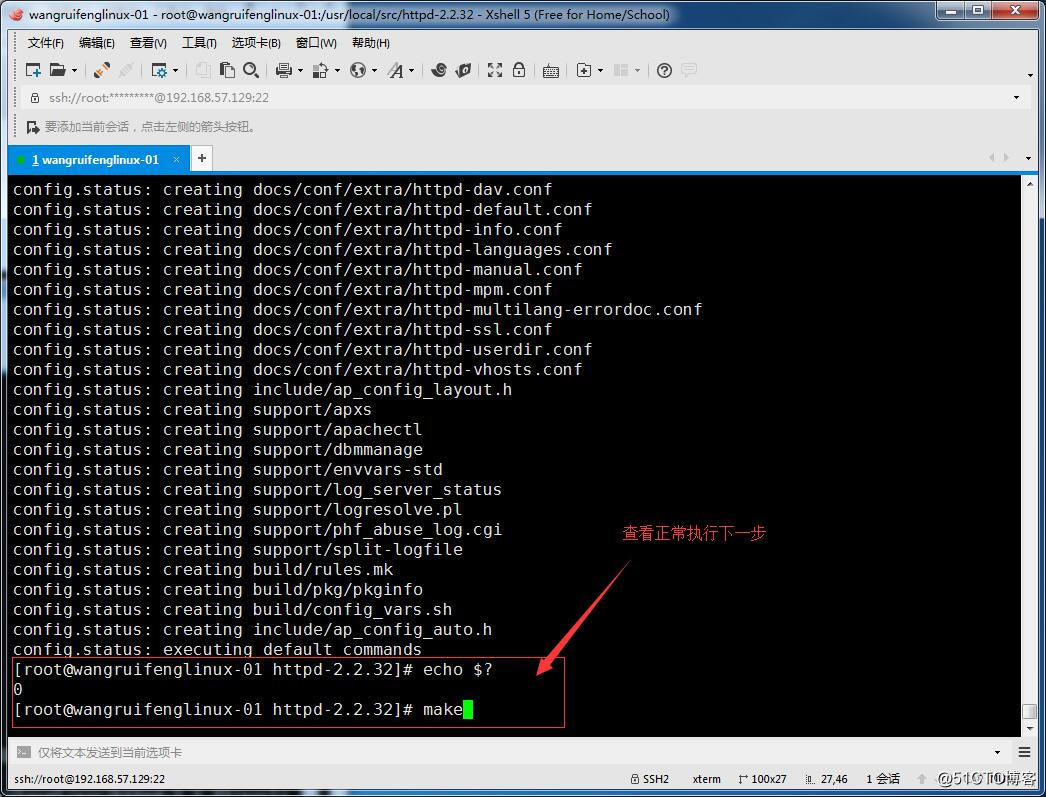
Task: Open the 窗口(W) menu
Action: (x=316, y=43)
